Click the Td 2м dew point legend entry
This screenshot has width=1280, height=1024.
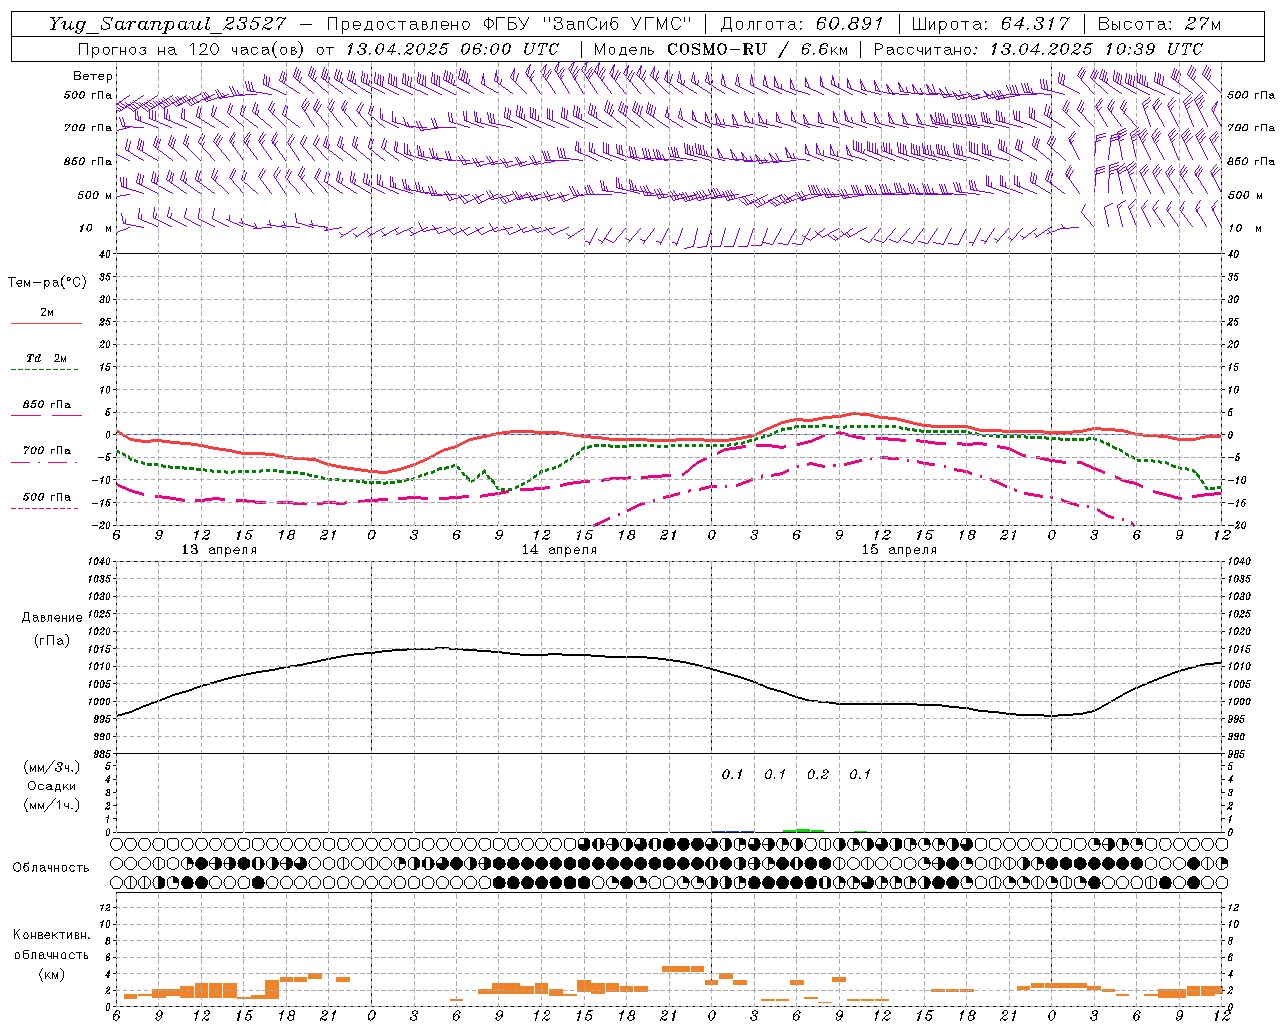pyautogui.click(x=46, y=358)
